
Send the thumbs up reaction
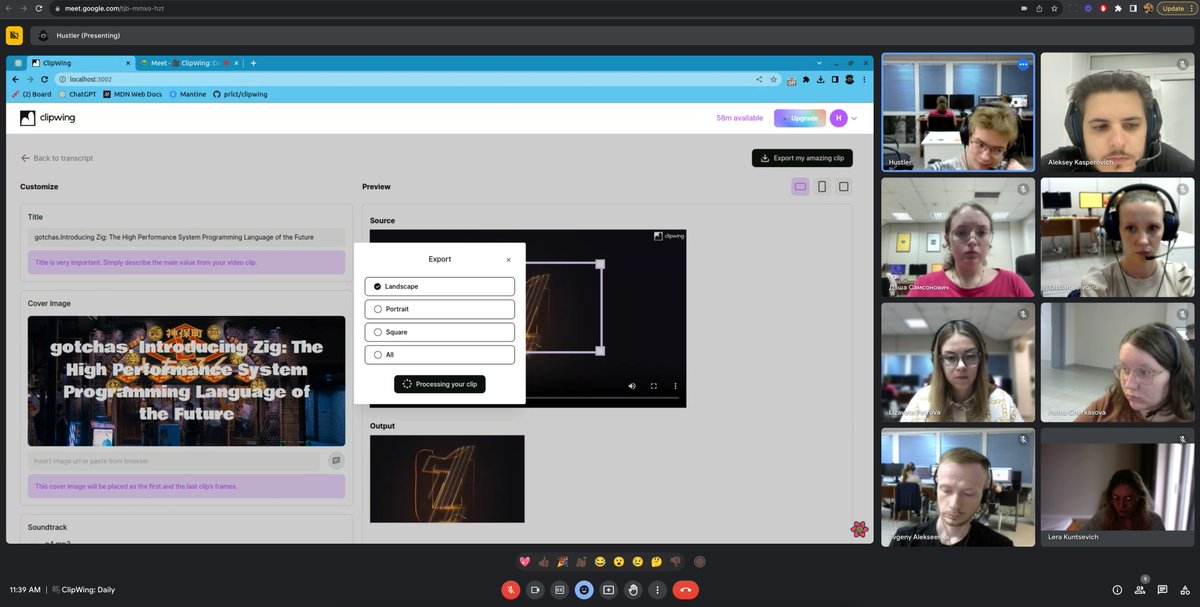pos(544,562)
